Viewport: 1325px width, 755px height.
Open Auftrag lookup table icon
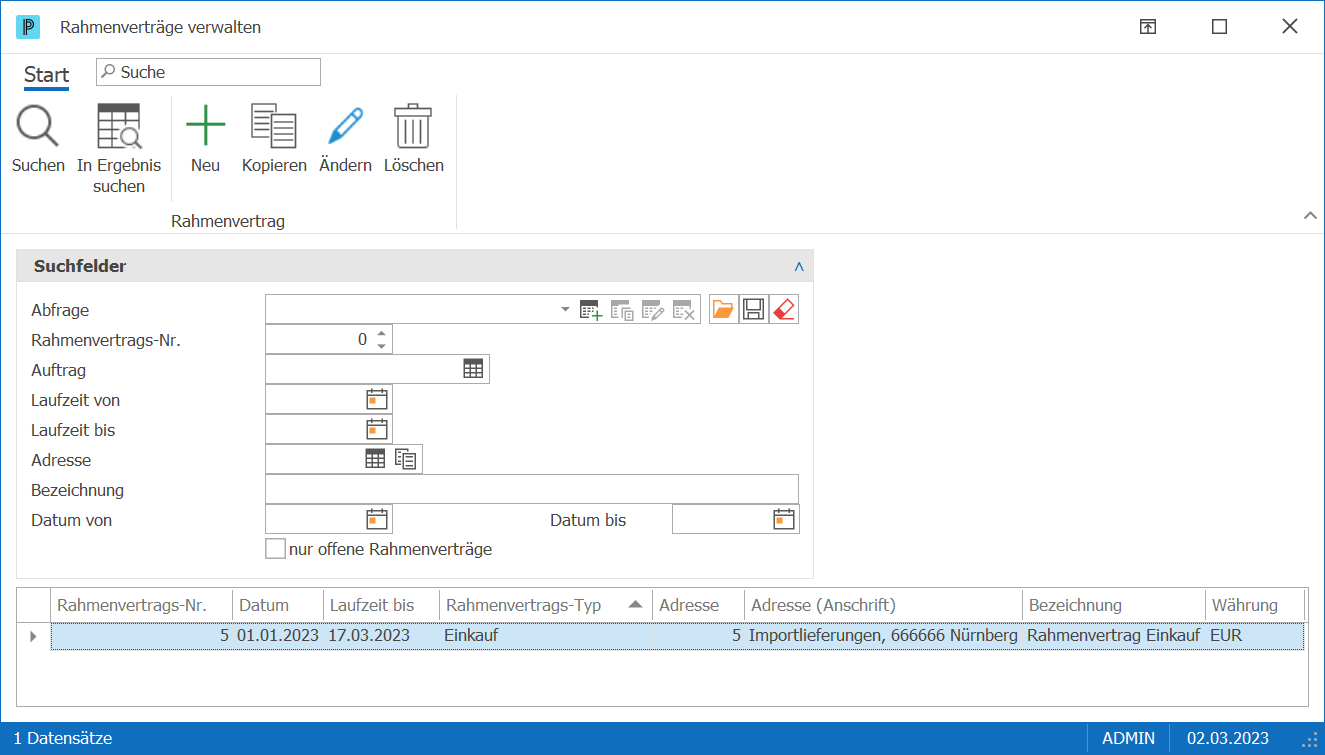(x=473, y=369)
